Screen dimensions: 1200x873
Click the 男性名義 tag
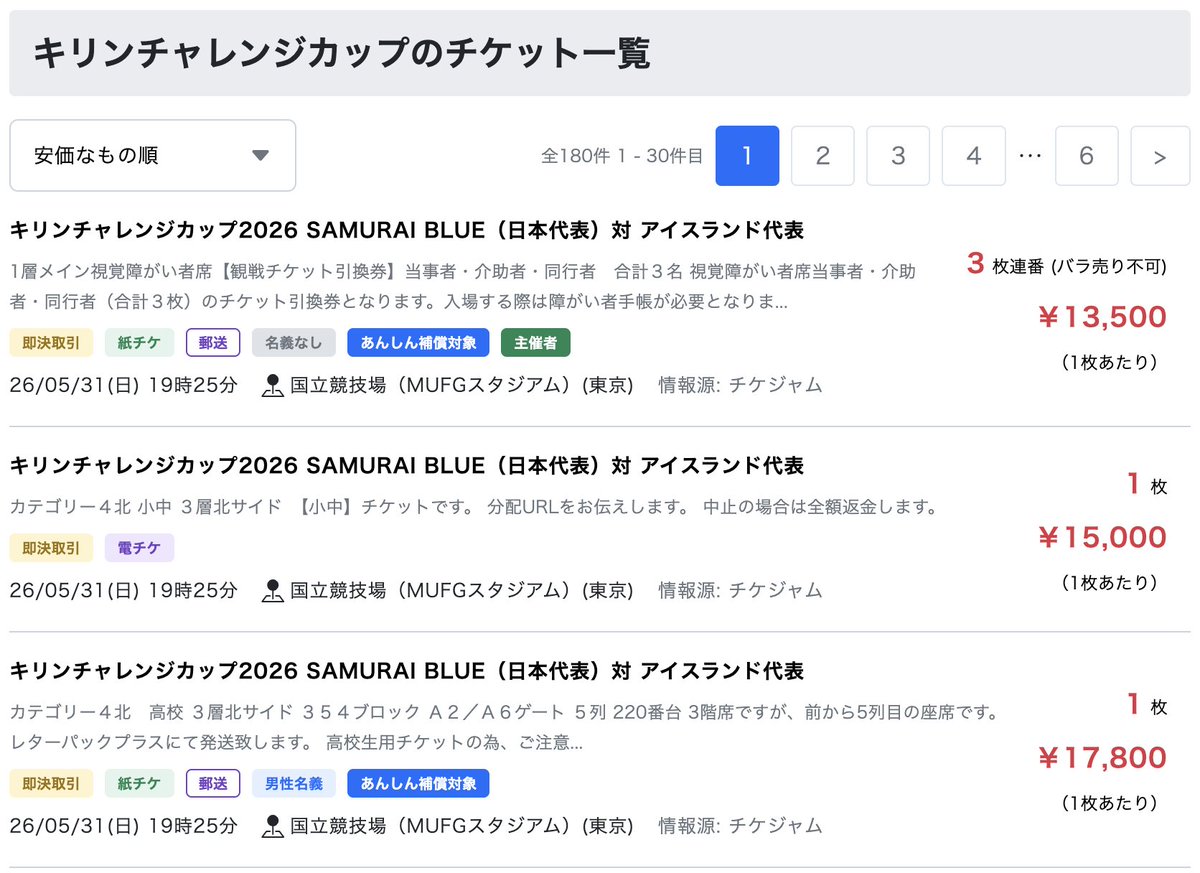[x=294, y=784]
